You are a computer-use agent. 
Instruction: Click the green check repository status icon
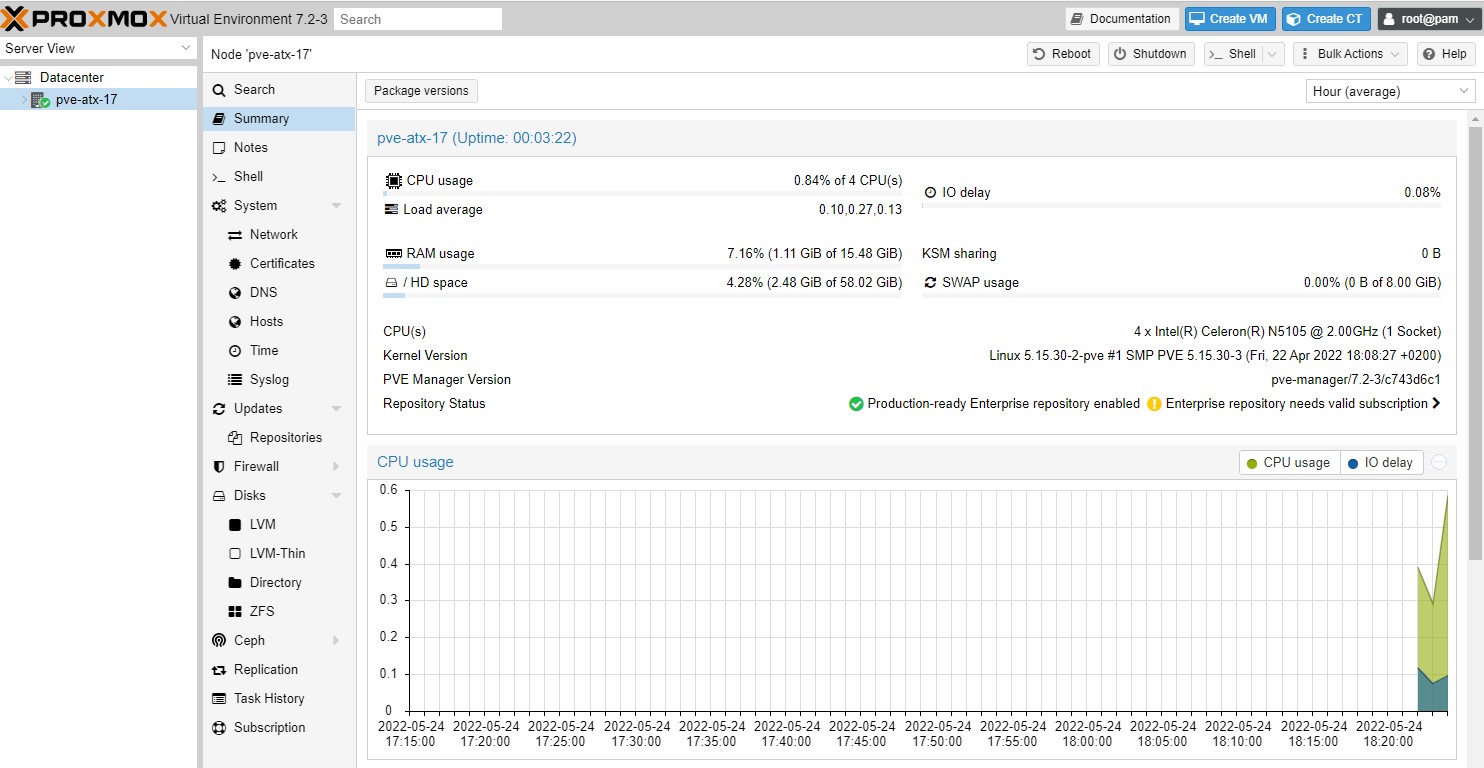point(856,404)
